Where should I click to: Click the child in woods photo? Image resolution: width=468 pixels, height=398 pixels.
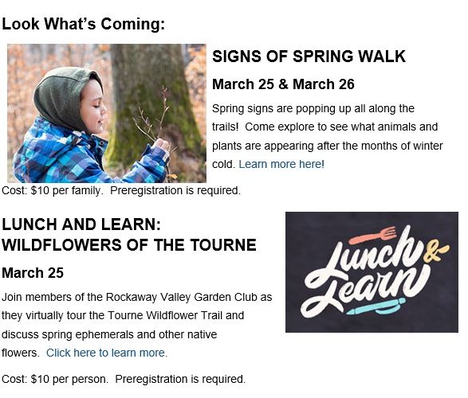coord(107,113)
